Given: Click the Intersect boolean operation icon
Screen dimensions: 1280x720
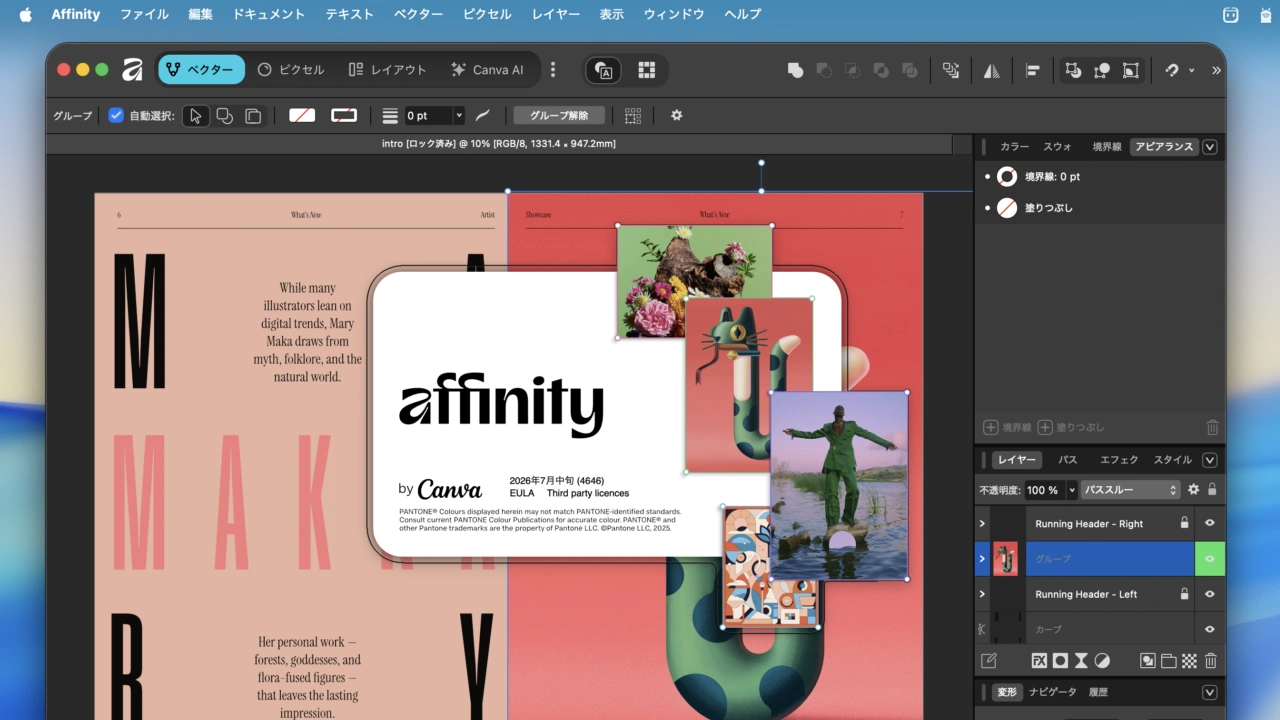Looking at the screenshot, I should click(853, 70).
